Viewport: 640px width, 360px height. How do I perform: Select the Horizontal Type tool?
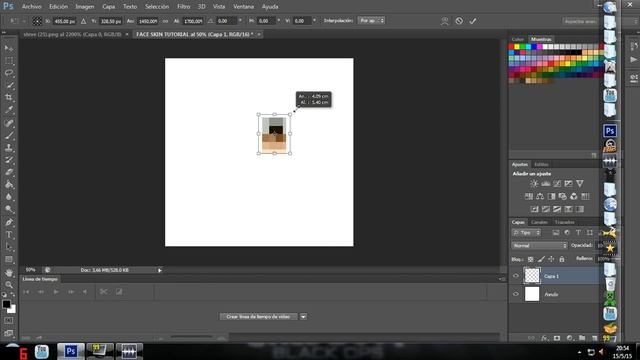click(9, 235)
